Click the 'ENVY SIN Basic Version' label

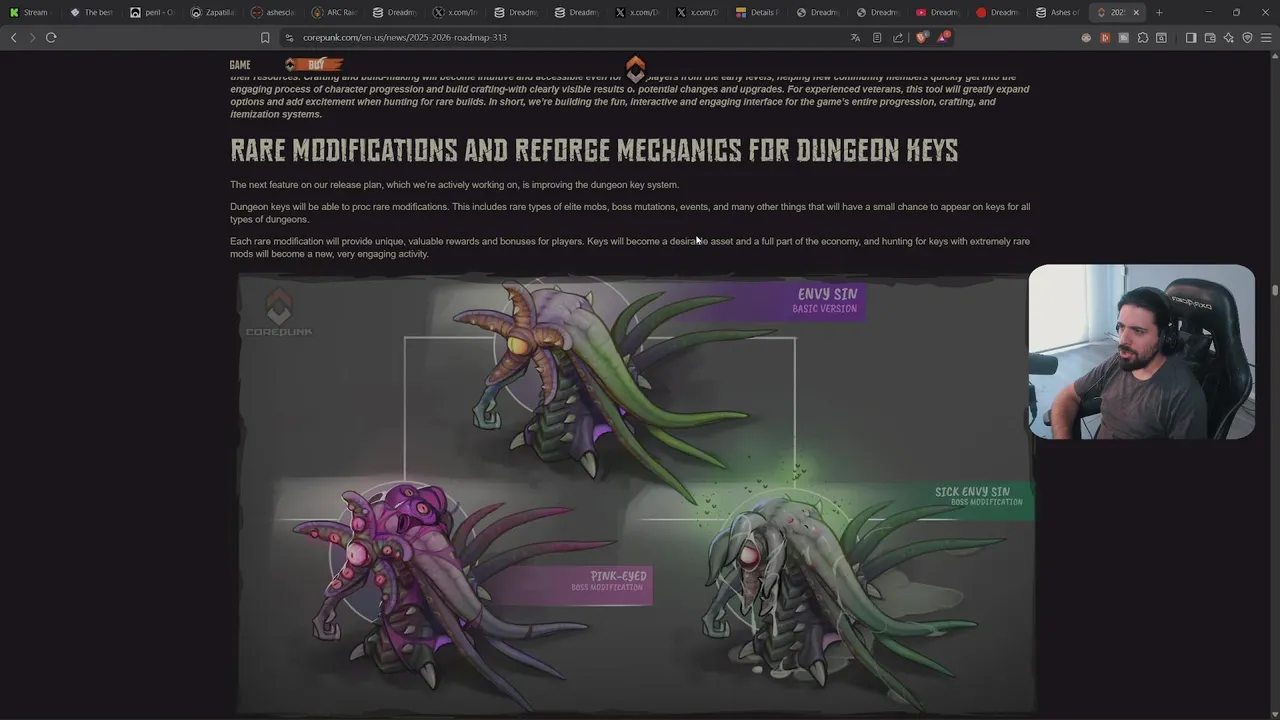pos(826,300)
